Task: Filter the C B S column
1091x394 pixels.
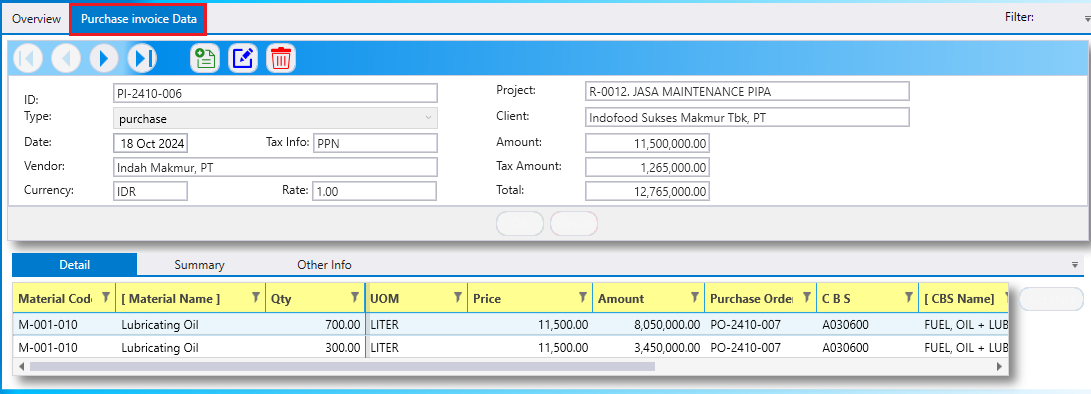Action: pyautogui.click(x=909, y=298)
